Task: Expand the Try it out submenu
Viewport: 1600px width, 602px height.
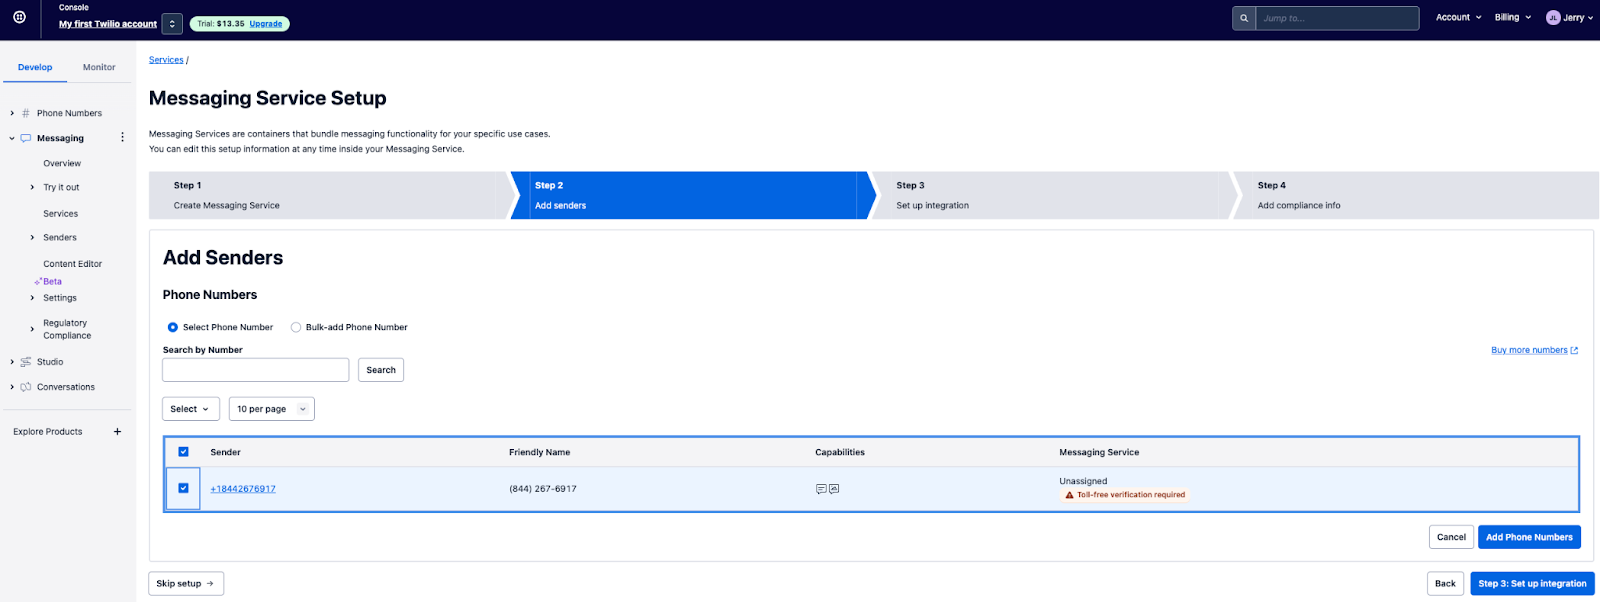Action: tap(32, 187)
